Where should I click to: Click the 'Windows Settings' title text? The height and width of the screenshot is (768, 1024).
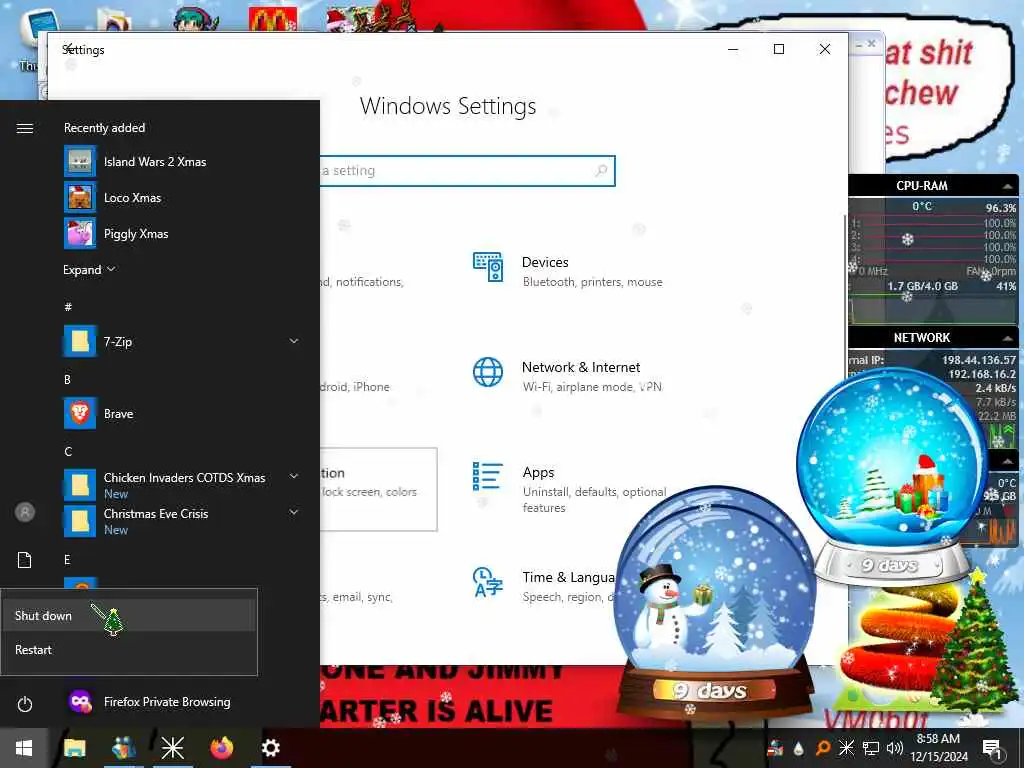[x=448, y=106]
